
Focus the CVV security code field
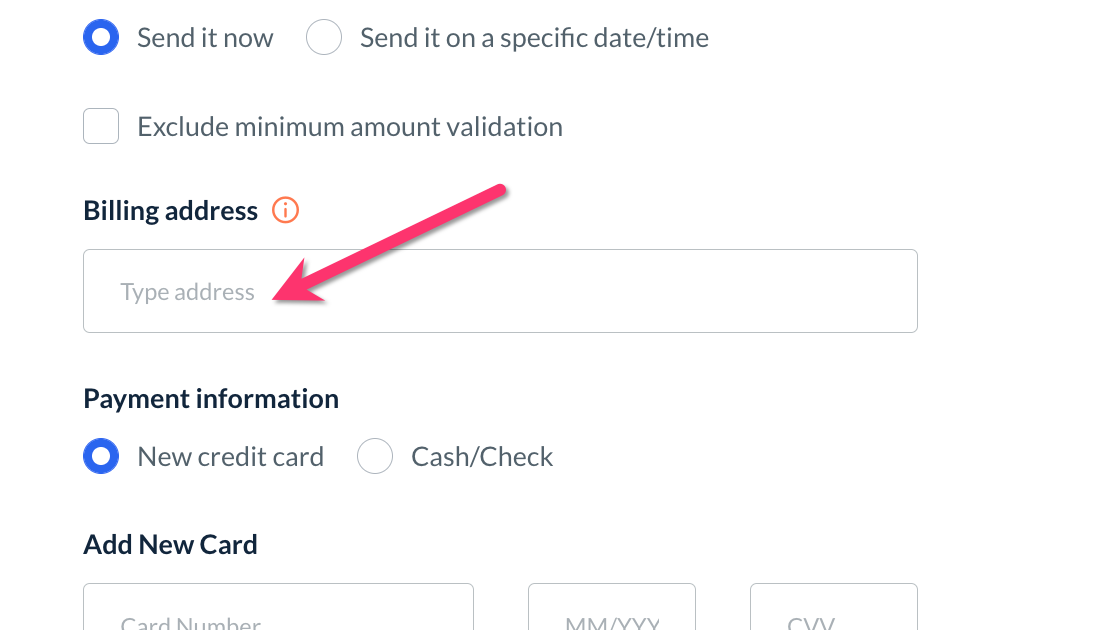point(833,610)
